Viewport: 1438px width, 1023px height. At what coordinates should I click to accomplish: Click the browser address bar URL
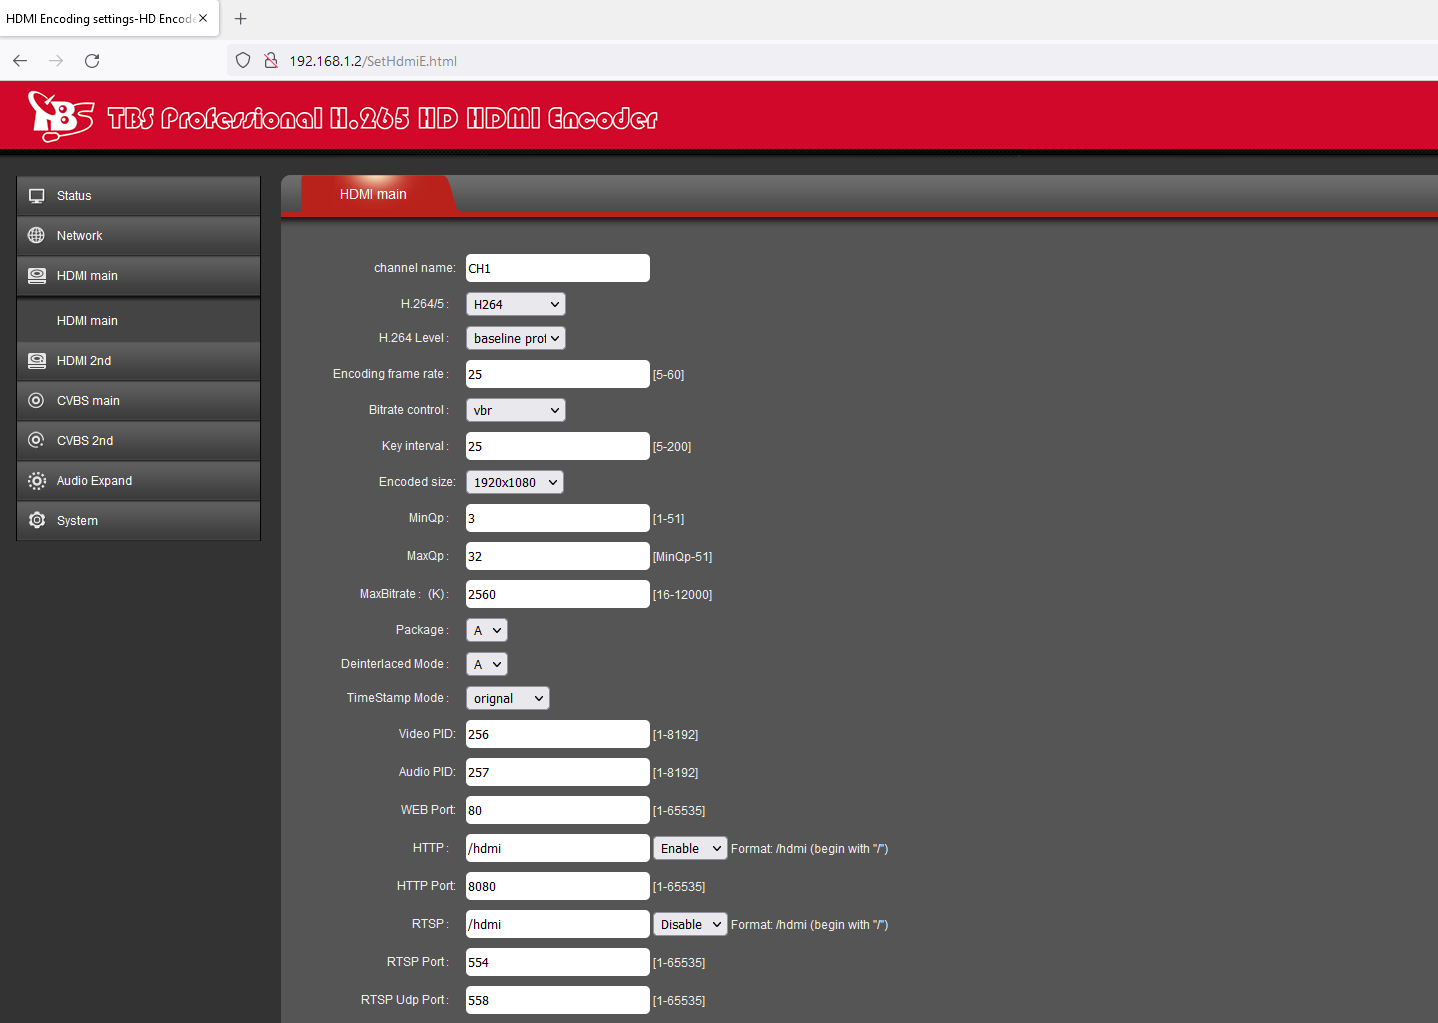[373, 61]
